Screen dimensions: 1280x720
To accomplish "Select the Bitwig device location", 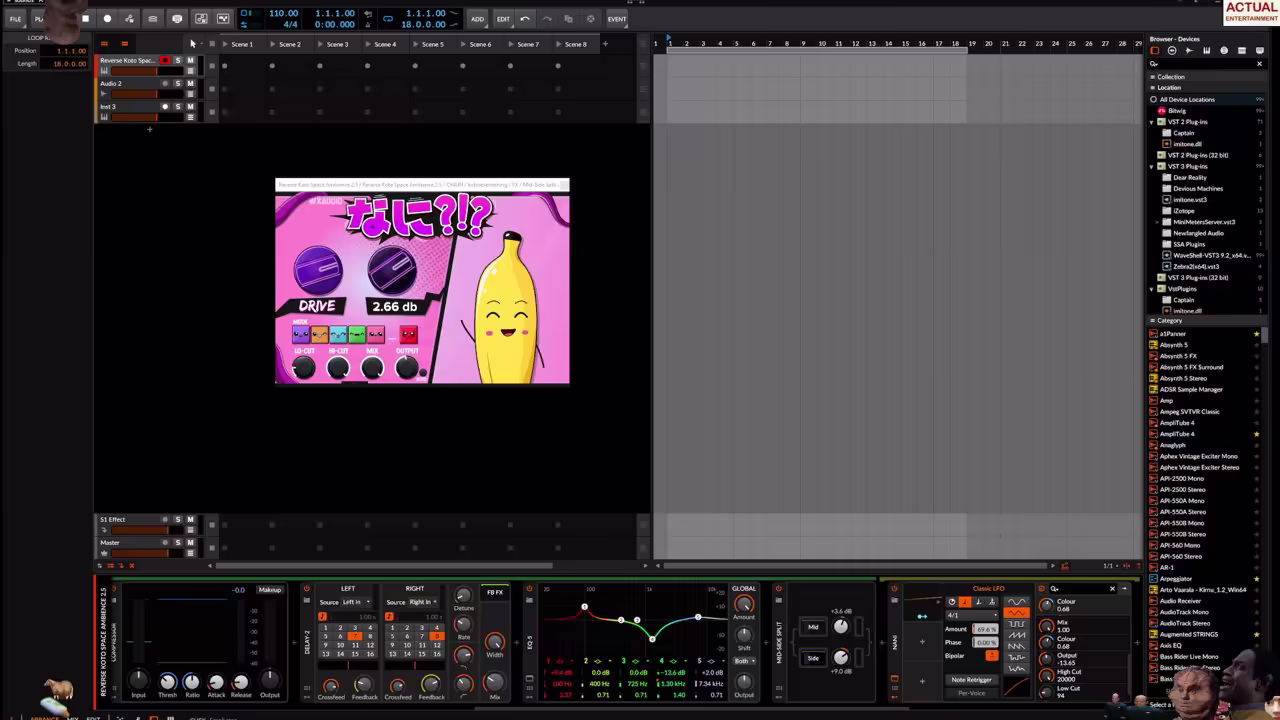I will [x=1177, y=111].
